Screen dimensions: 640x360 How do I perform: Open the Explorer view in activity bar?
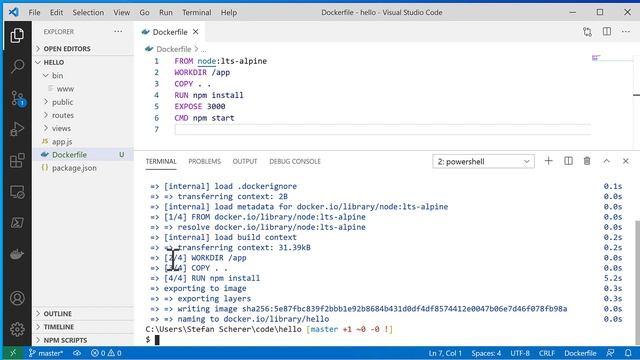(17, 36)
